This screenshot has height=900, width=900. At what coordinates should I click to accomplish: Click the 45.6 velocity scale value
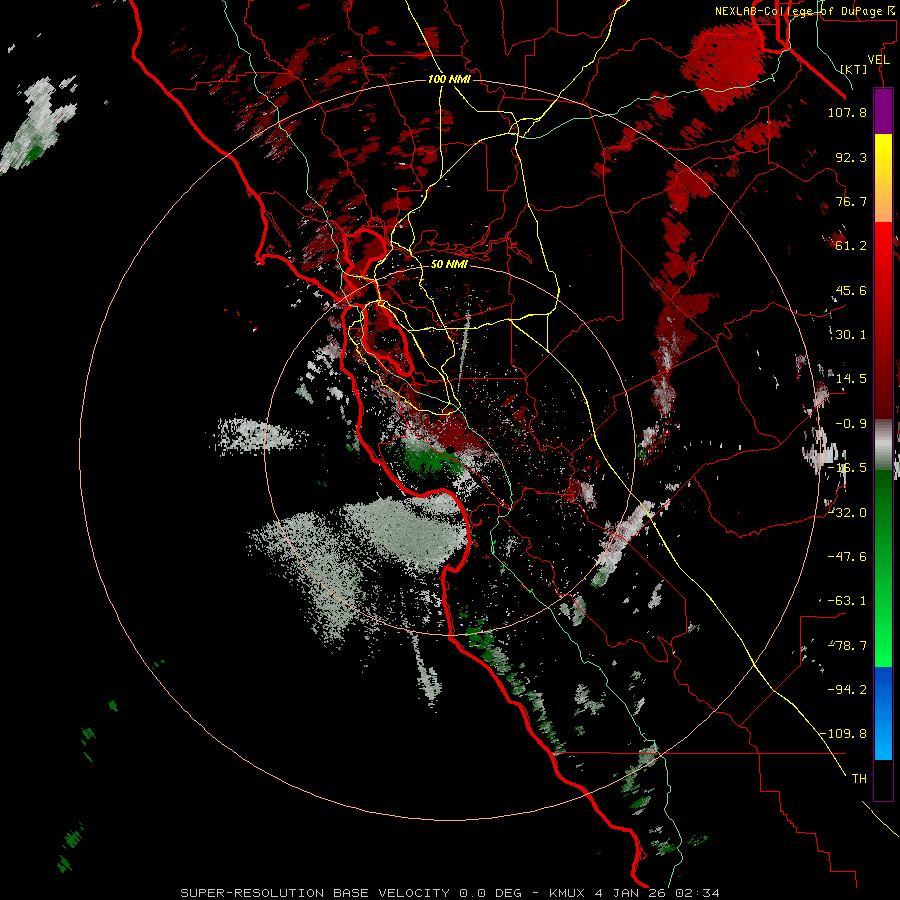coord(851,290)
